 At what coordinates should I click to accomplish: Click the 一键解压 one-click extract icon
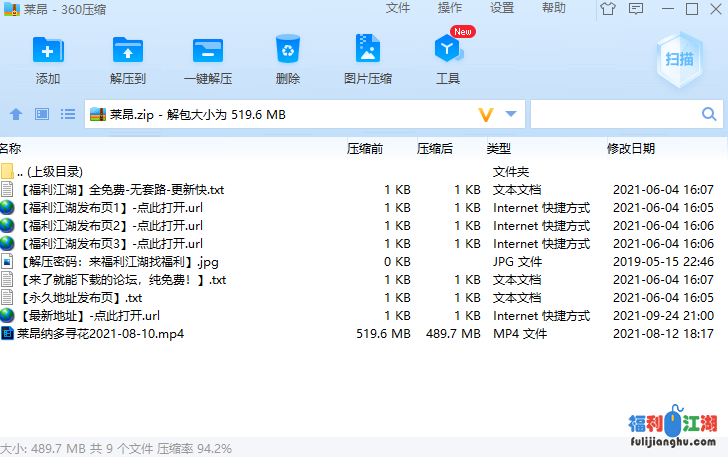(208, 60)
